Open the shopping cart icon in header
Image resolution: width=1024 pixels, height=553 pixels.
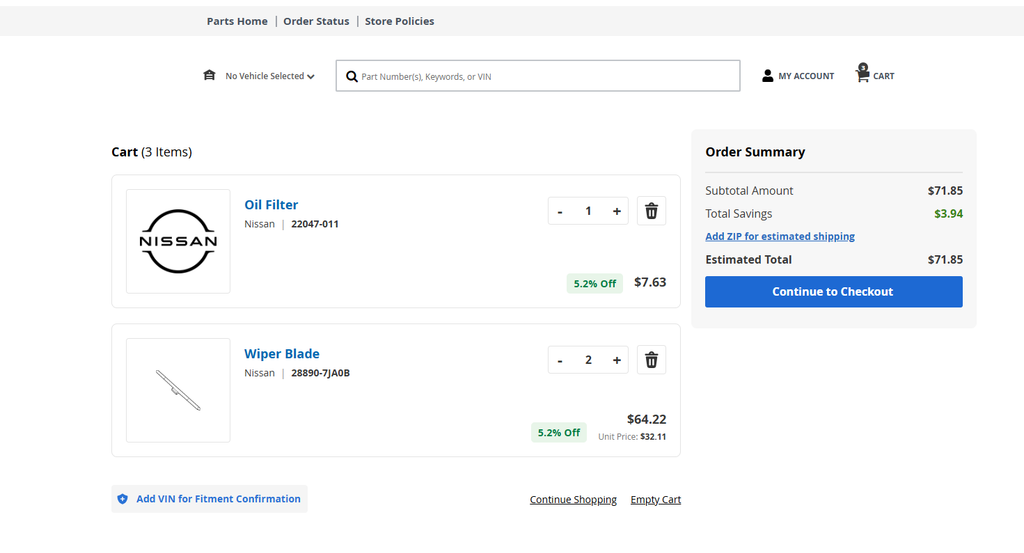863,73
